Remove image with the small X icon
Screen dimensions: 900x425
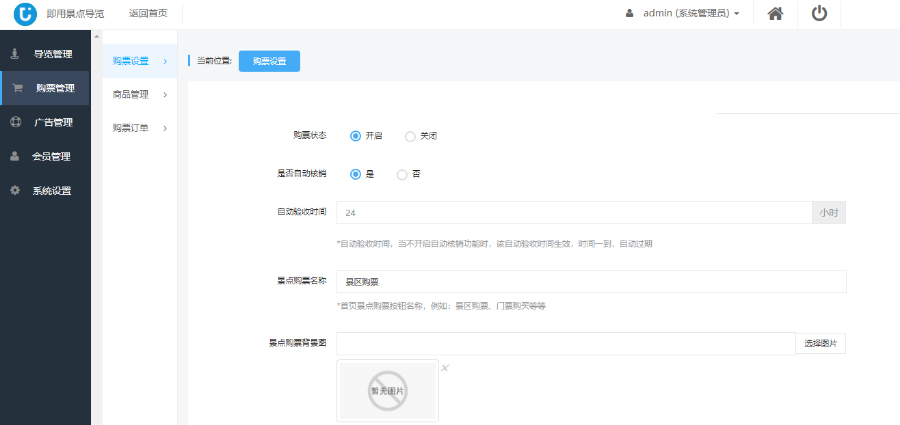click(445, 368)
